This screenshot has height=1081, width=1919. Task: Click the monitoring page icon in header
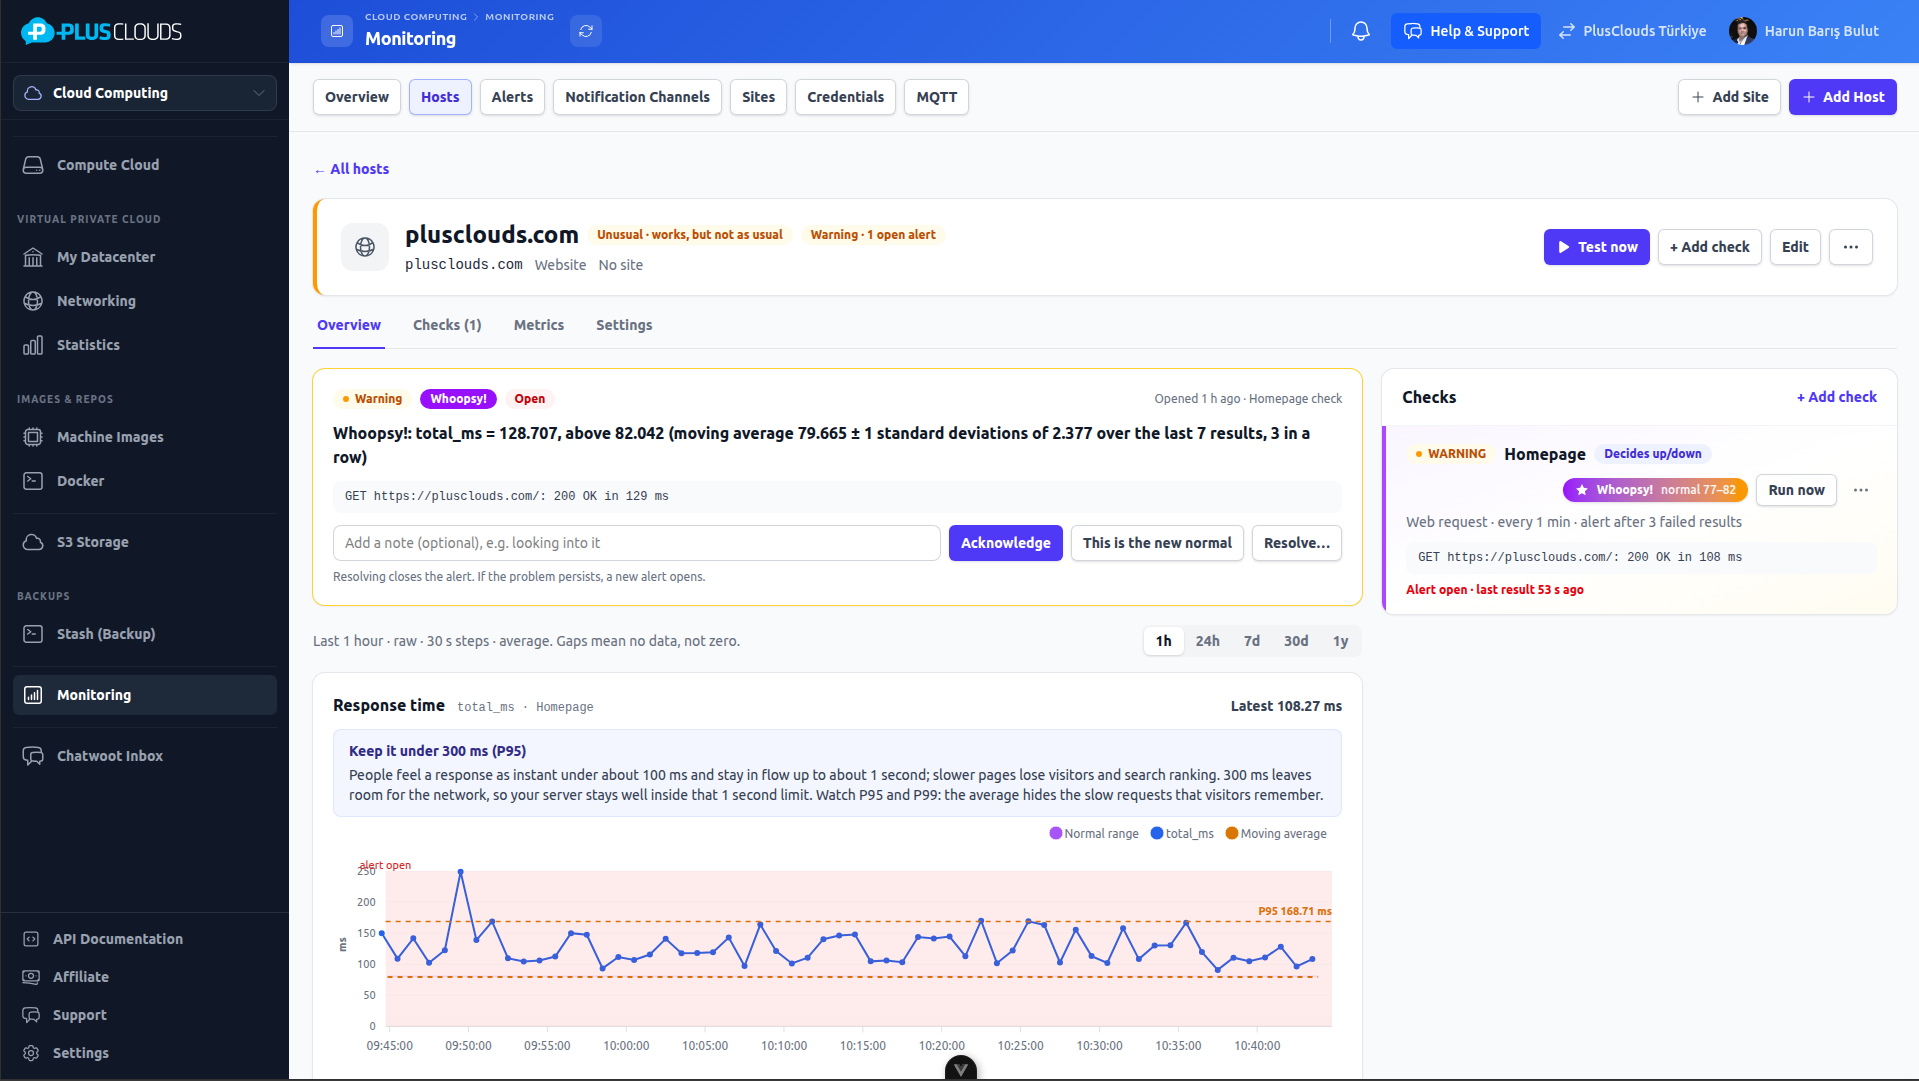pos(337,31)
